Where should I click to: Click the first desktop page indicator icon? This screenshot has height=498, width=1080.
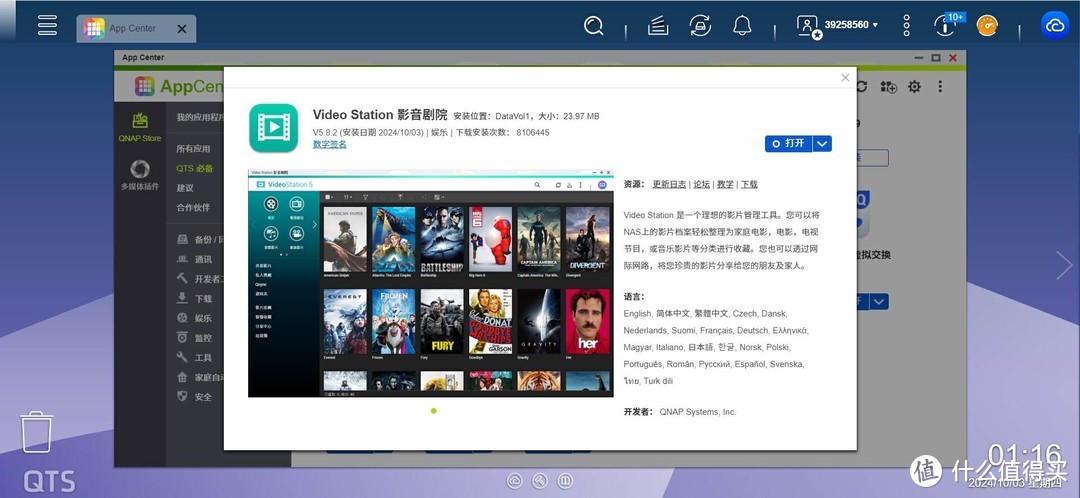coord(515,480)
